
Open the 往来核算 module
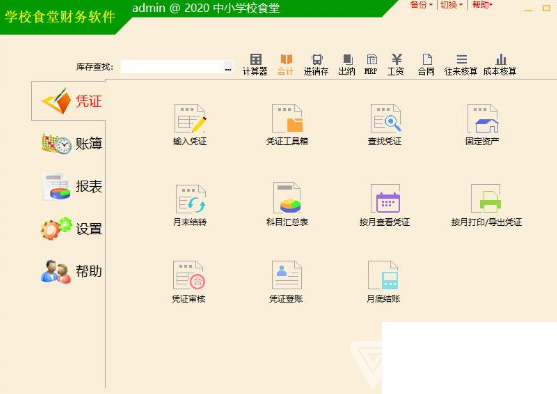click(461, 65)
